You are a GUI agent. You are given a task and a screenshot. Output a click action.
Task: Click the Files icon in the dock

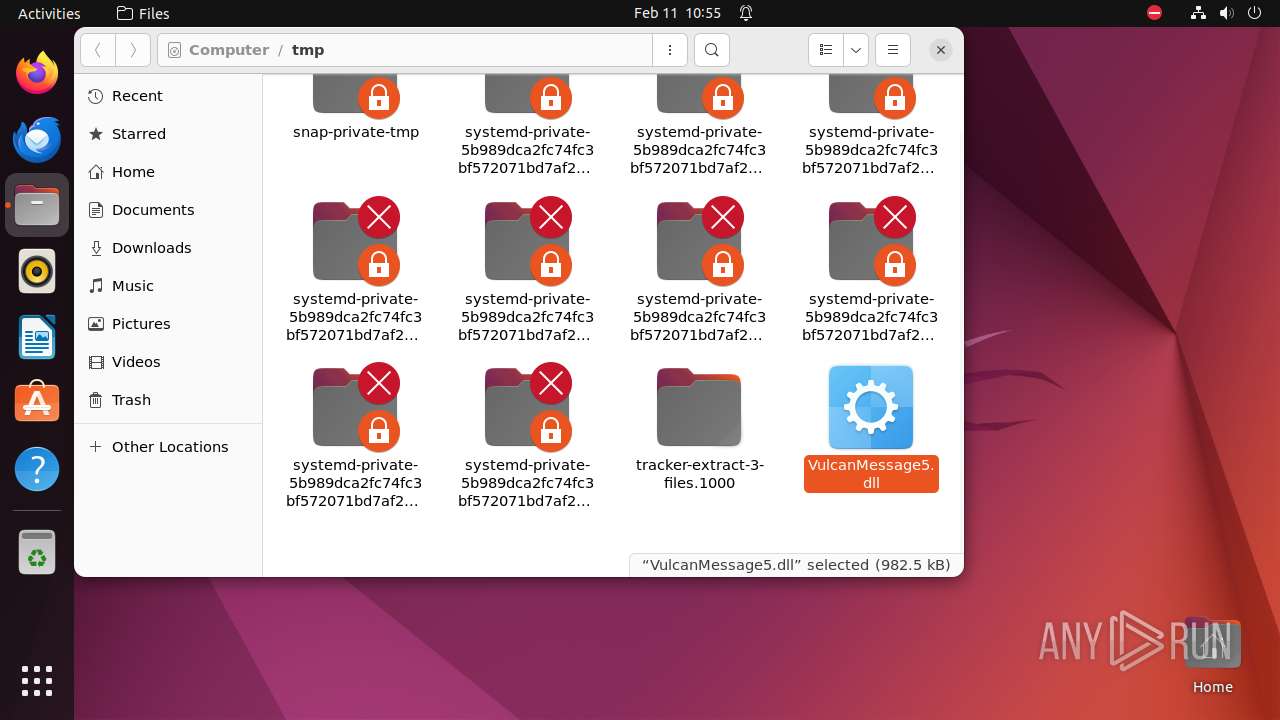(x=37, y=205)
